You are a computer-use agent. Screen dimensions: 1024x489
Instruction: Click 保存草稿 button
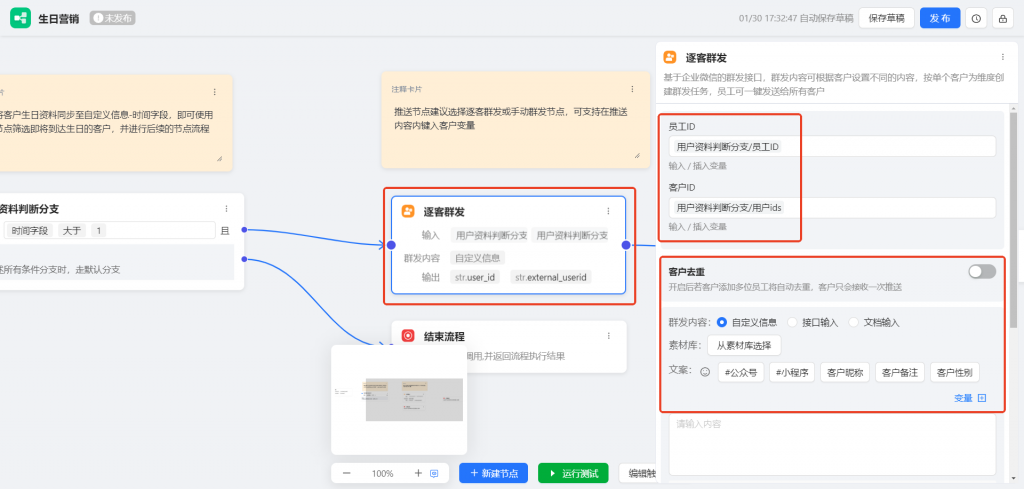[886, 18]
